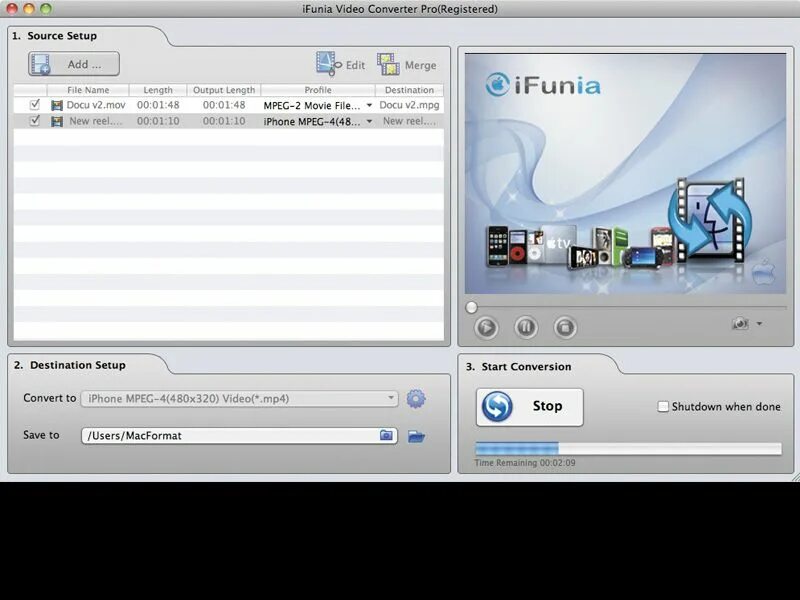The image size is (800, 600).
Task: Select the Source Setup tab
Action: 62,36
